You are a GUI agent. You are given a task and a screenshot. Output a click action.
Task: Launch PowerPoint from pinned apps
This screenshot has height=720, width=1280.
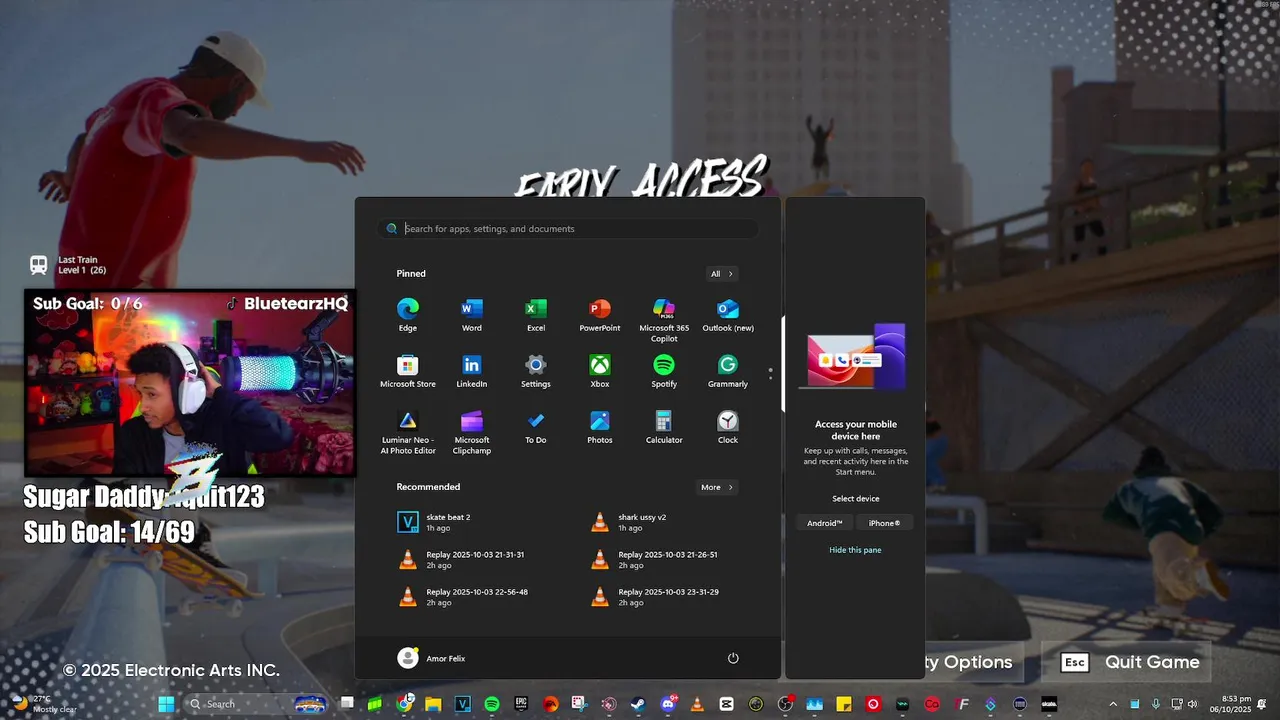(600, 314)
